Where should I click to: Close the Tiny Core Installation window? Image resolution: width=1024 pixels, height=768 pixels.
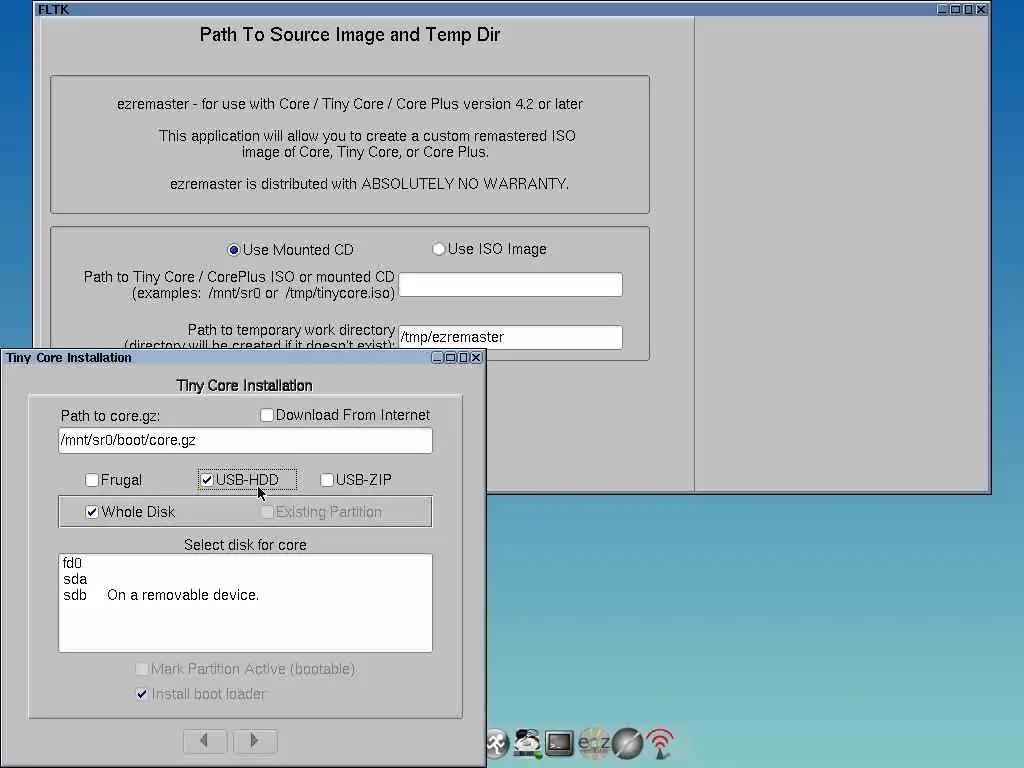pos(476,358)
